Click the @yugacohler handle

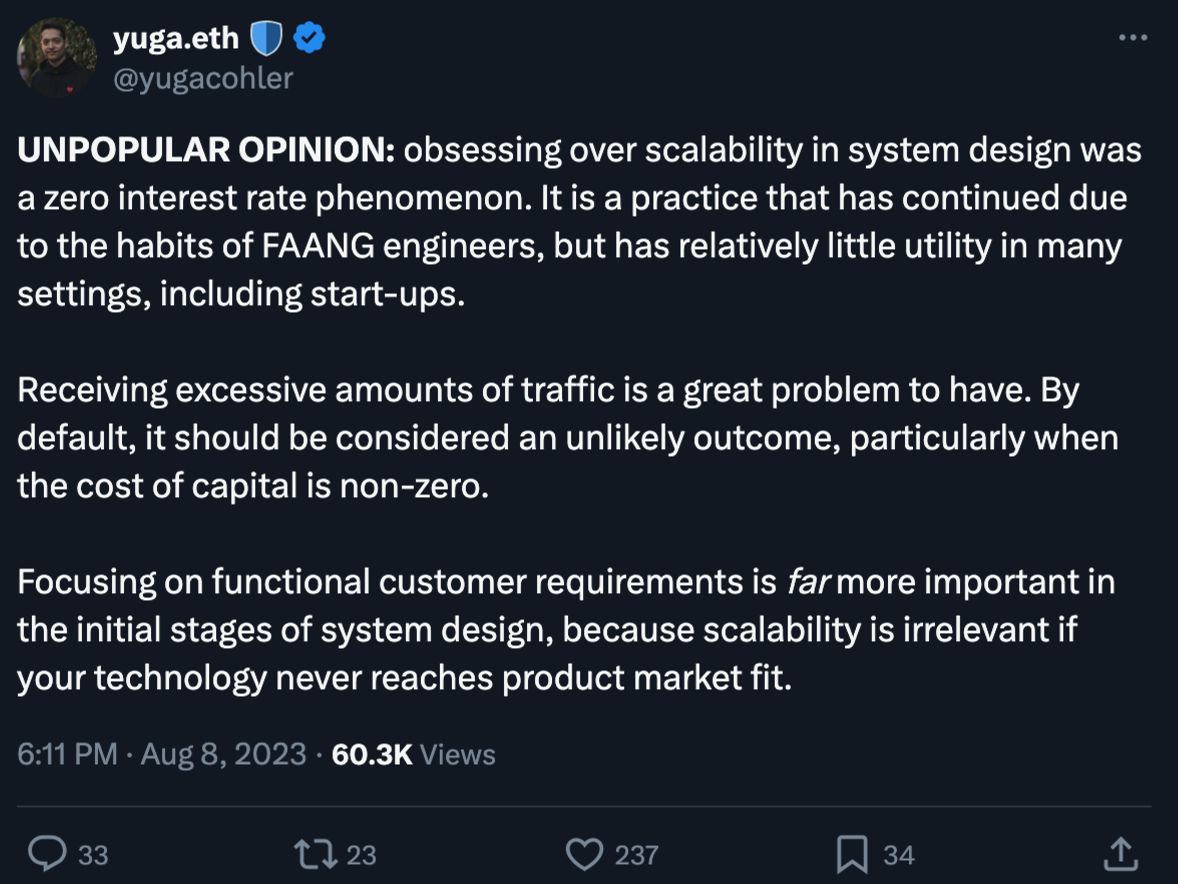[203, 78]
